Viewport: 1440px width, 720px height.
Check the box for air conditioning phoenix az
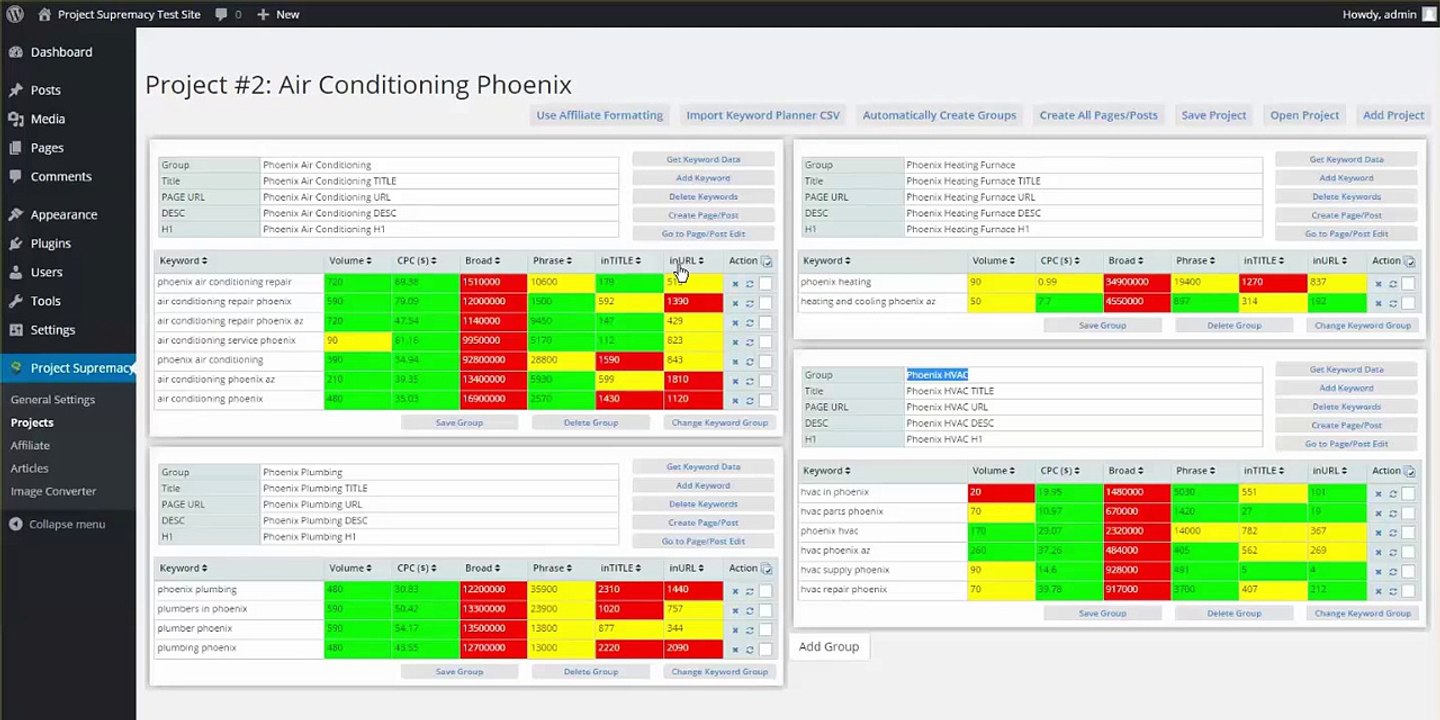(x=766, y=381)
